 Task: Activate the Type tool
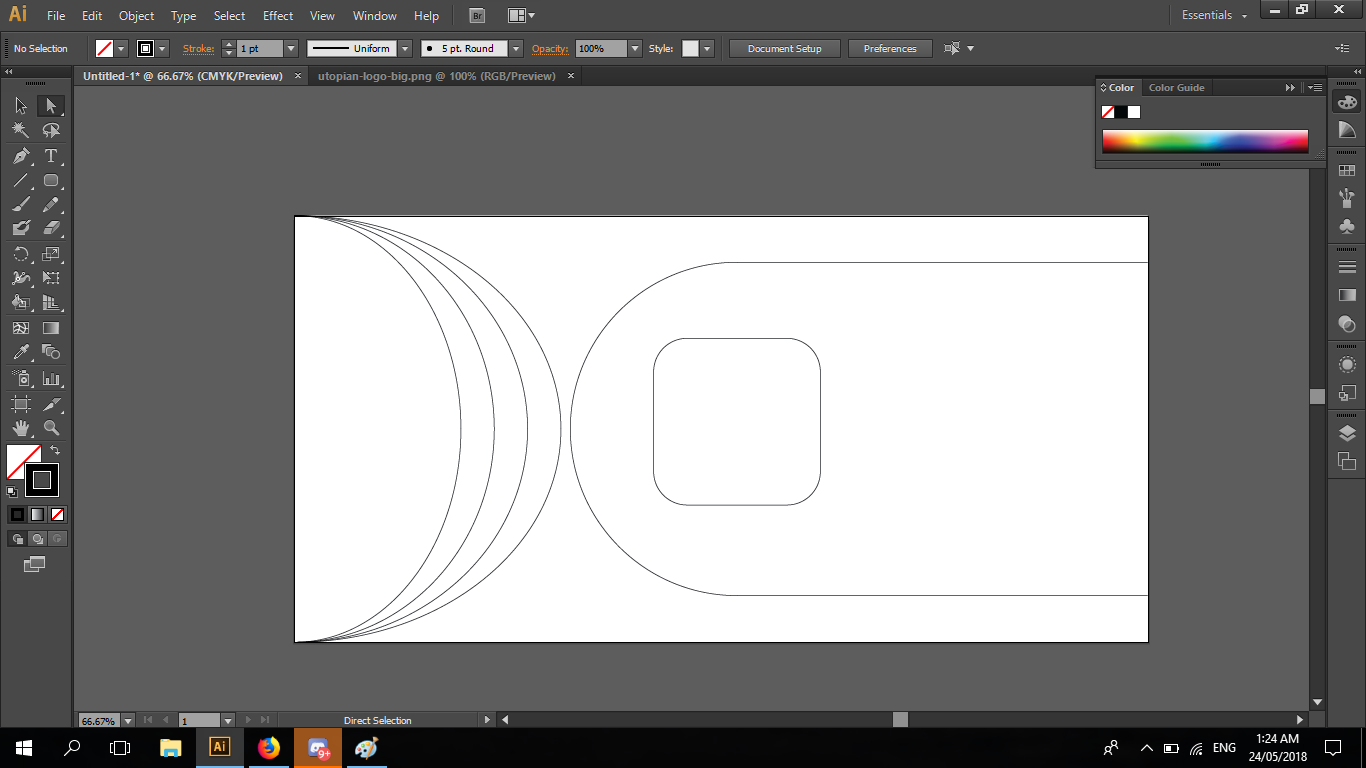[x=51, y=156]
